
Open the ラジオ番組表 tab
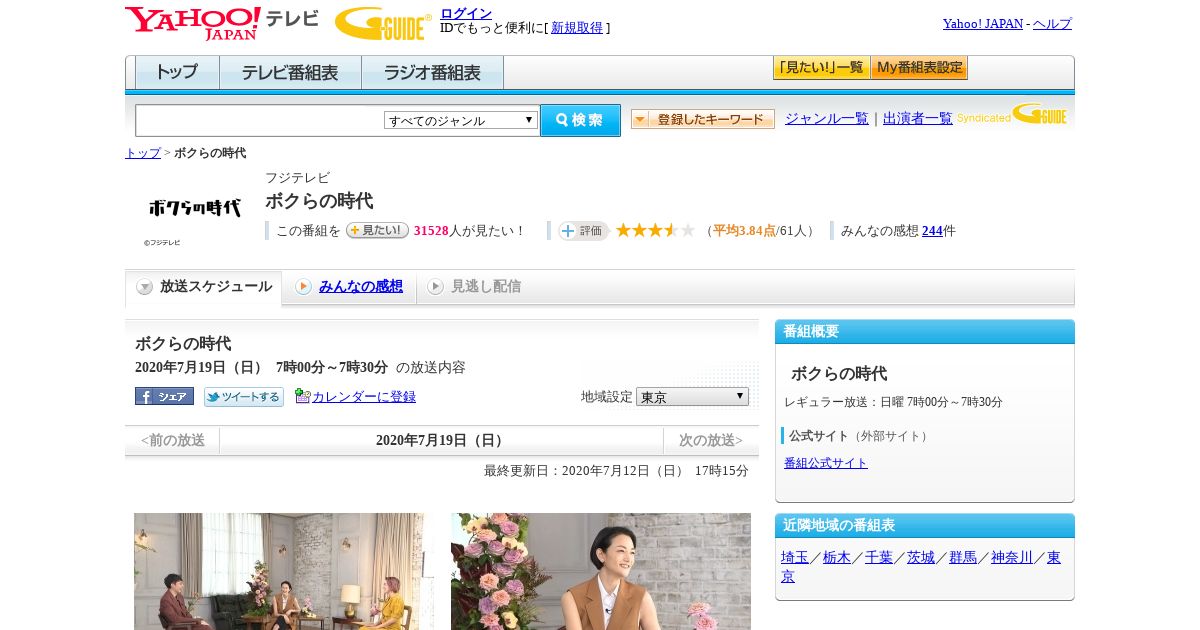(432, 72)
